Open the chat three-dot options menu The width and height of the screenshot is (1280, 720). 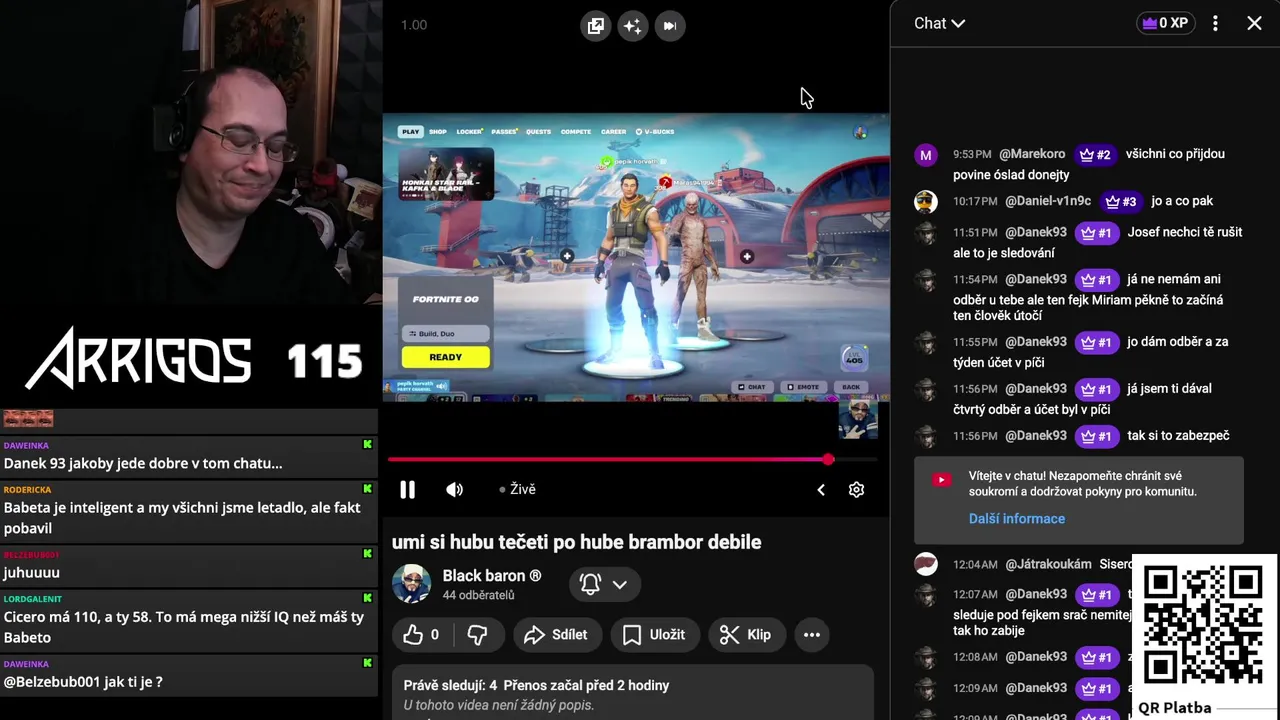(x=1215, y=23)
